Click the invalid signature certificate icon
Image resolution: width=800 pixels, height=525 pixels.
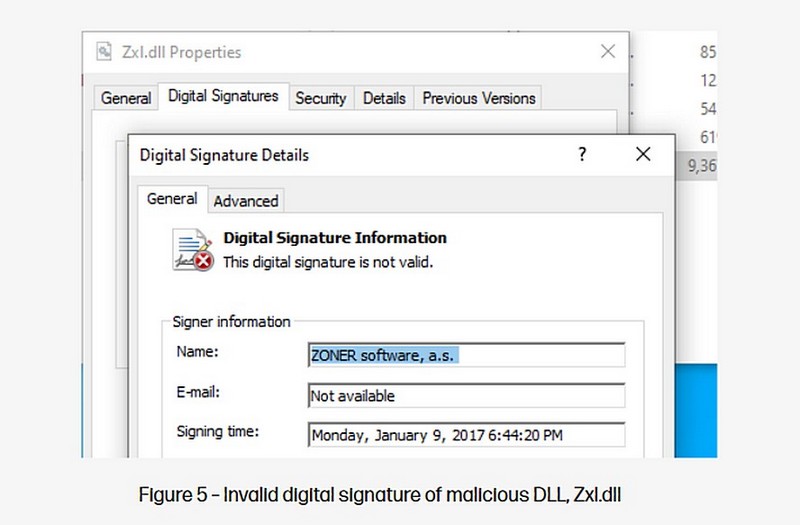point(192,250)
